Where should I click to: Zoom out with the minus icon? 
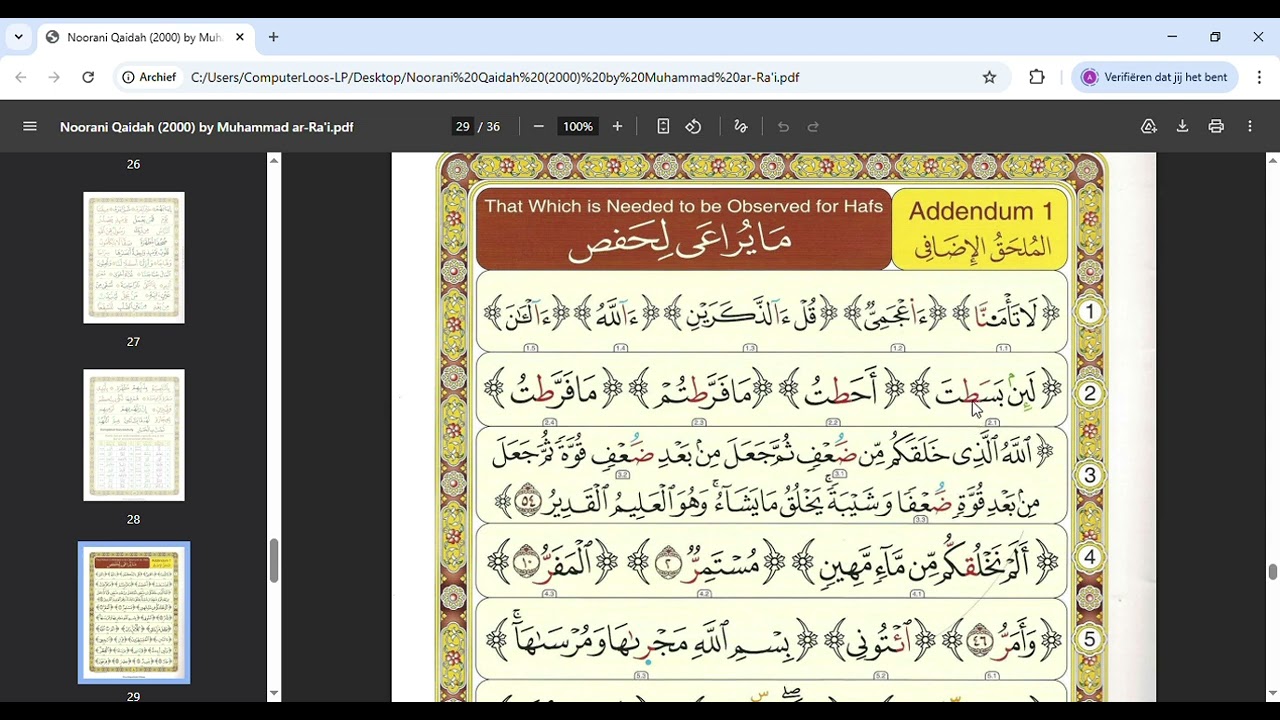pyautogui.click(x=539, y=127)
